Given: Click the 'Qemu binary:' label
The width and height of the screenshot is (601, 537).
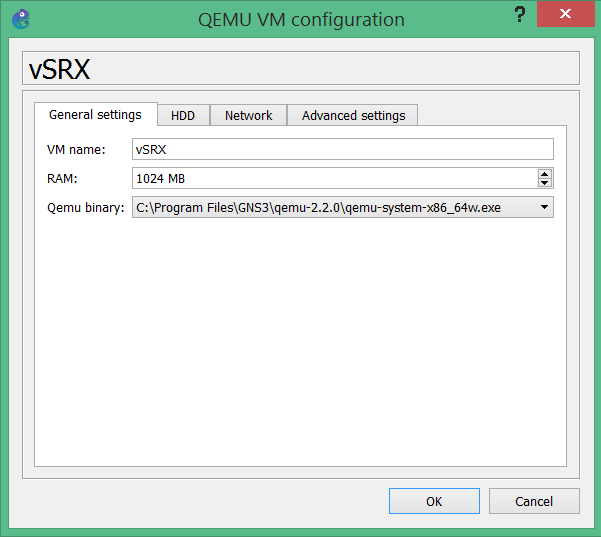Looking at the screenshot, I should point(85,208).
